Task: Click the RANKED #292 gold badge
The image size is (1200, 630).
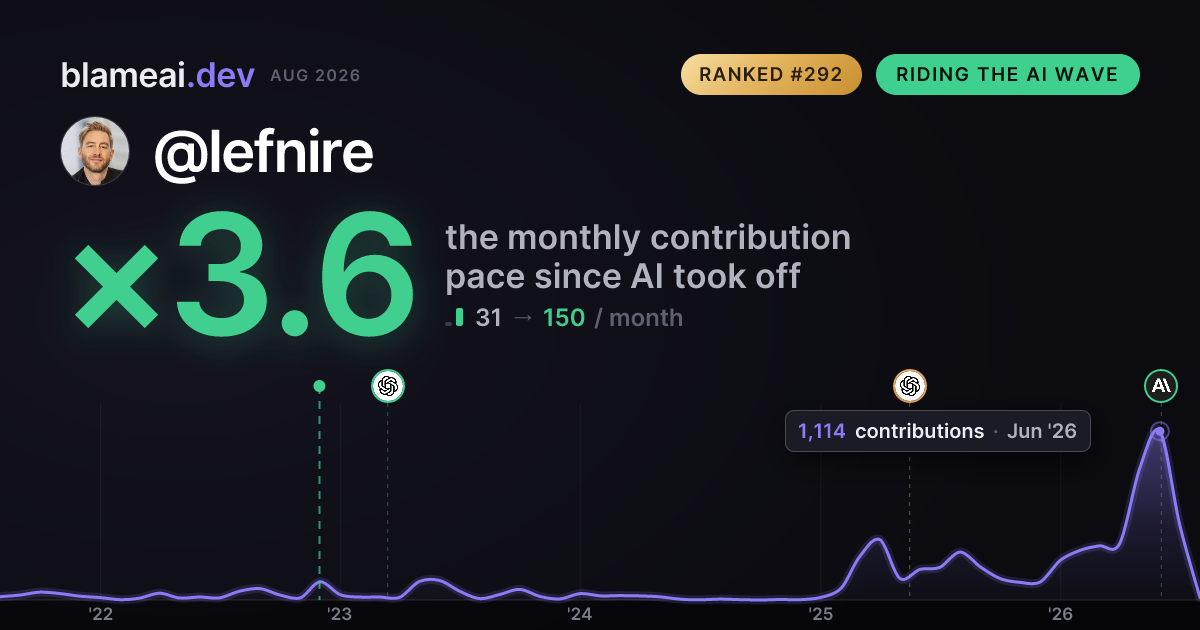Action: 771,75
